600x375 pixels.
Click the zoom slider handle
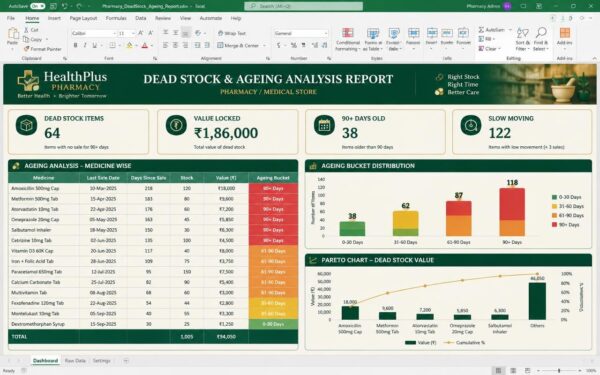pyautogui.click(x=559, y=370)
